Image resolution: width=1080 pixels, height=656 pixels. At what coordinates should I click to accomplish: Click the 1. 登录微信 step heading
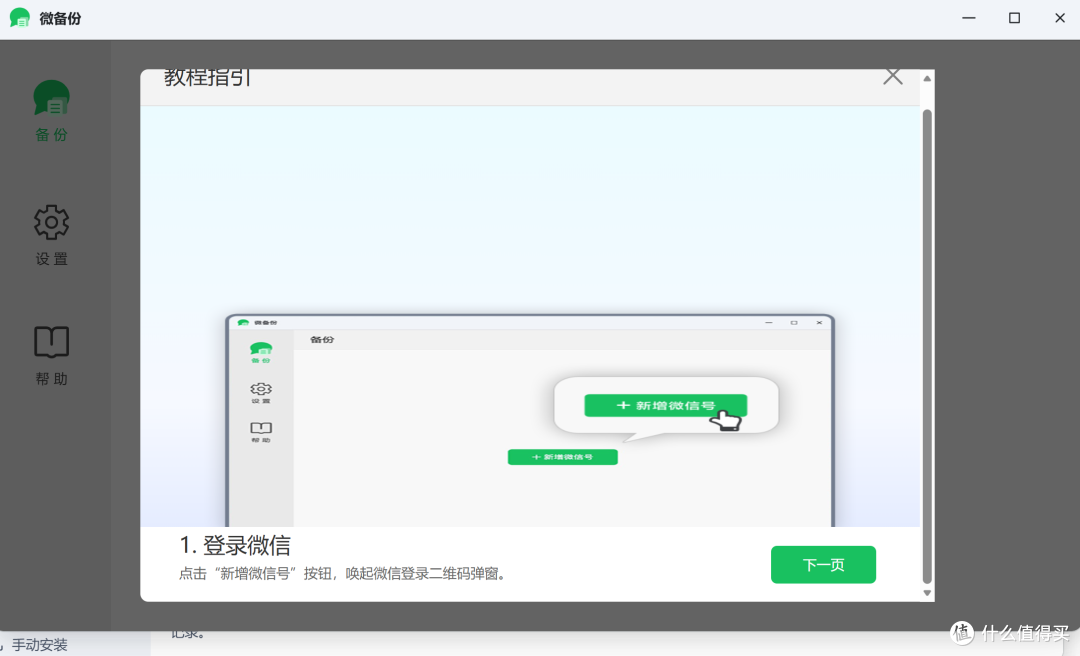tap(235, 545)
